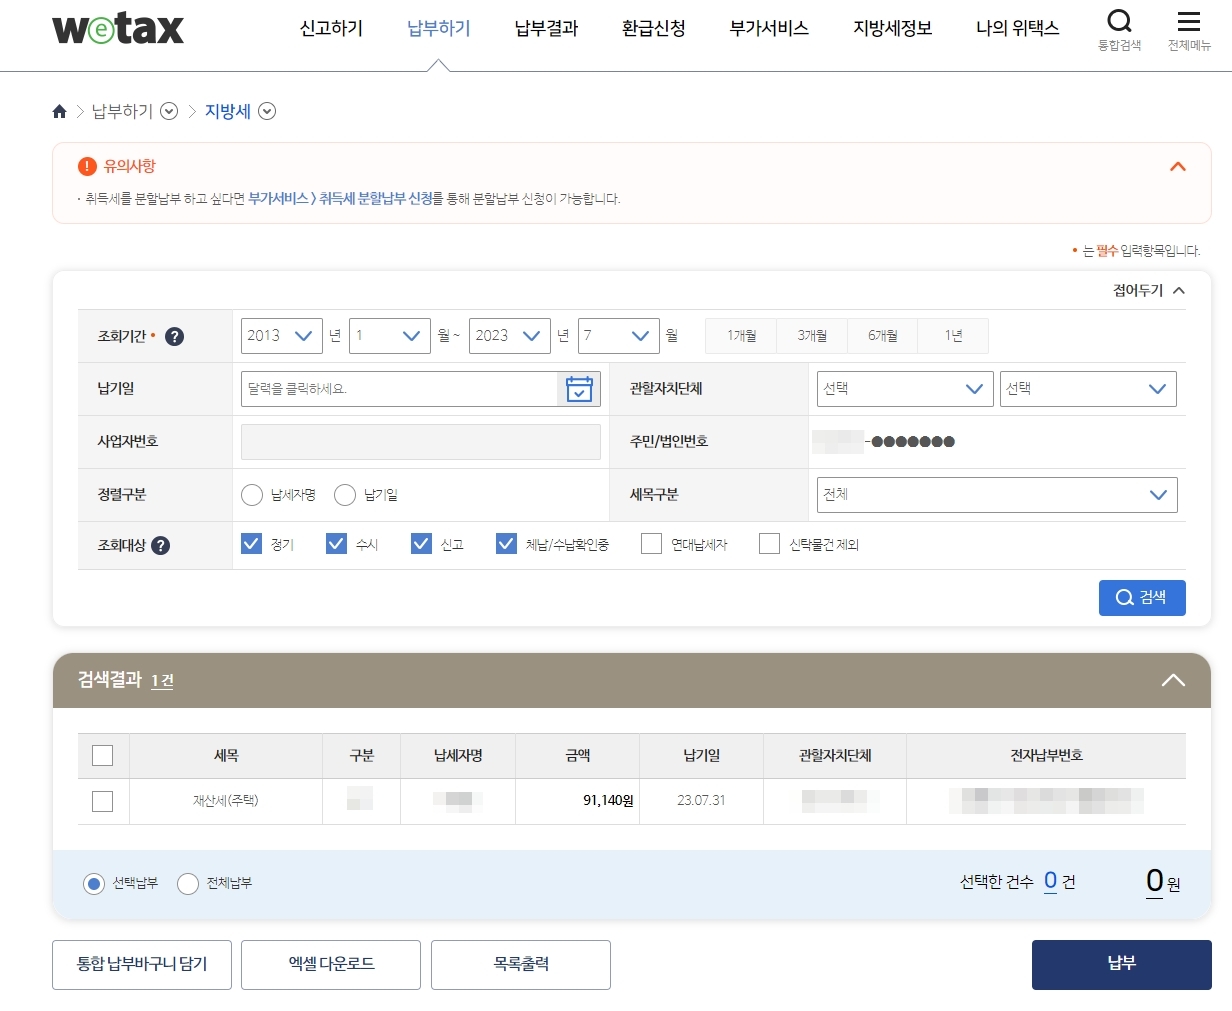Open the 부가서비스 menu

pyautogui.click(x=769, y=28)
